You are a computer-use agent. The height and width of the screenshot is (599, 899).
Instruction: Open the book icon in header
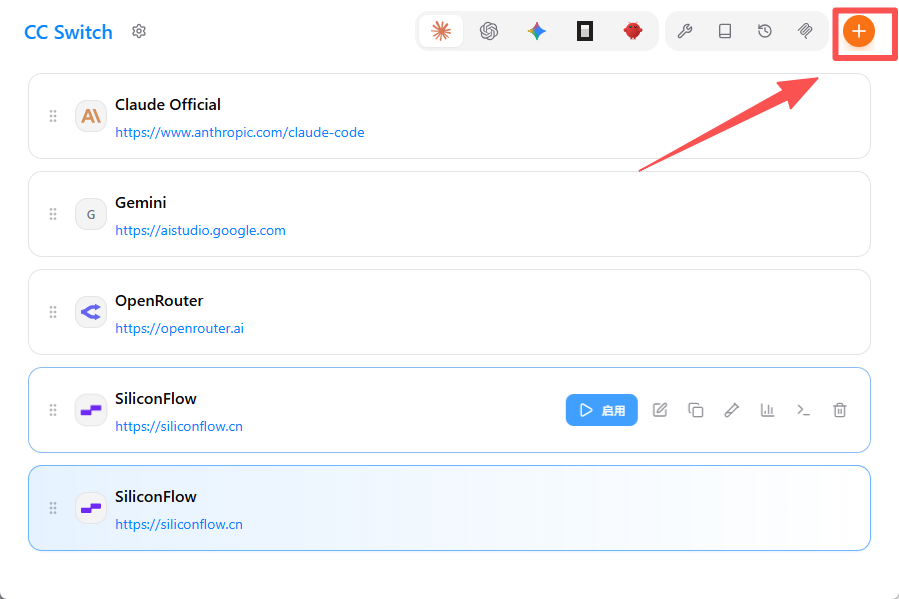(x=725, y=31)
